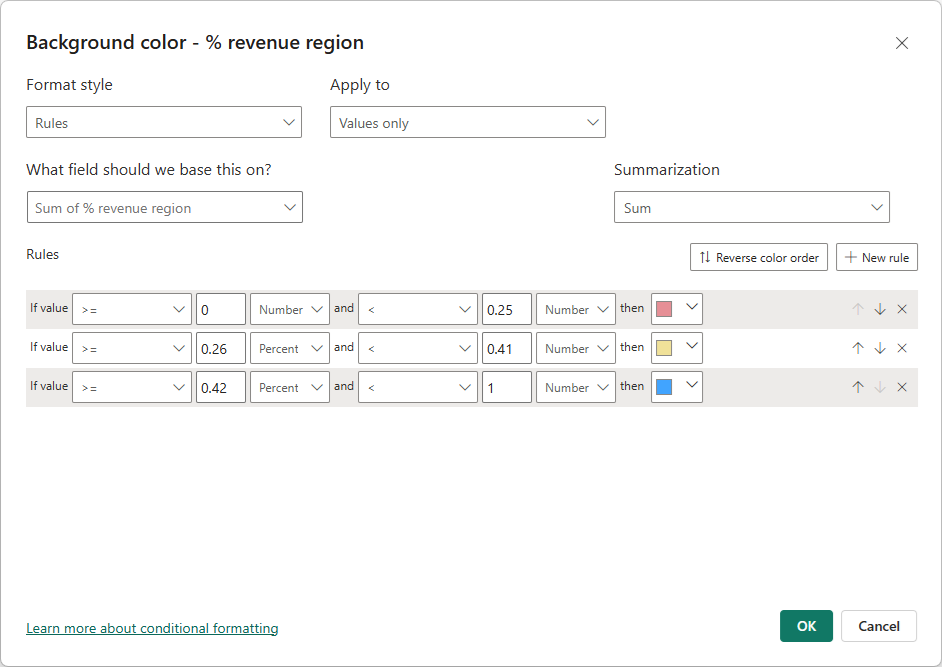Click Learn more about conditional formatting
The image size is (942, 667).
click(x=152, y=628)
